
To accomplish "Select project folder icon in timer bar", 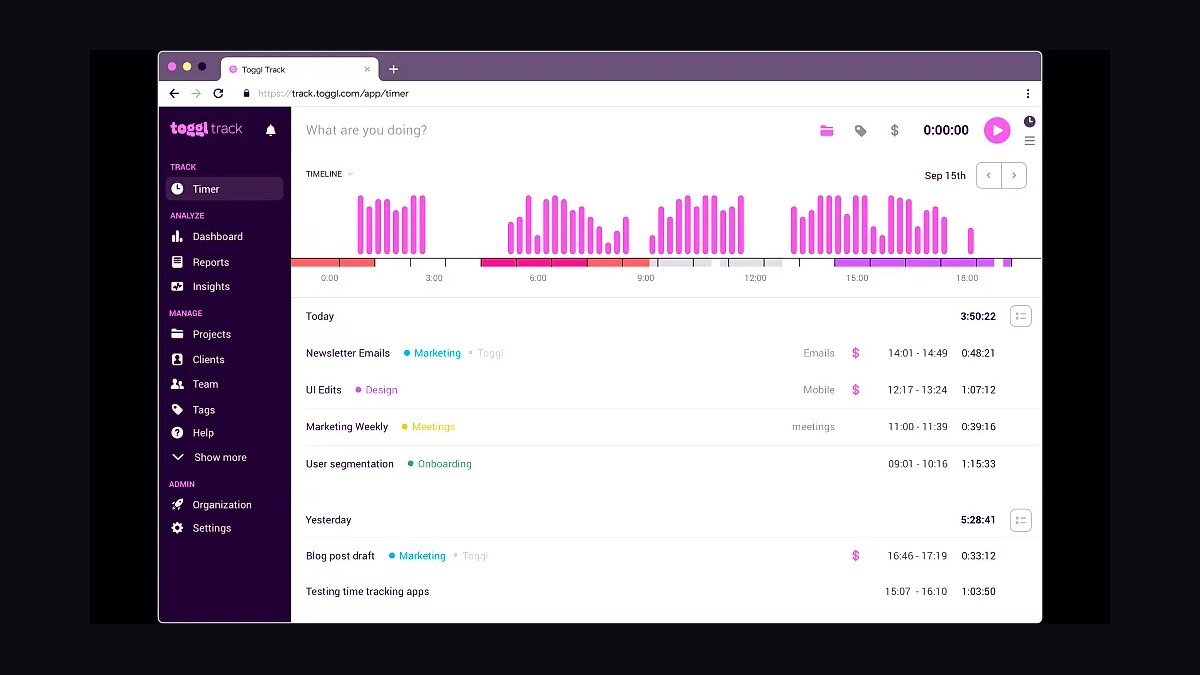I will click(x=827, y=131).
